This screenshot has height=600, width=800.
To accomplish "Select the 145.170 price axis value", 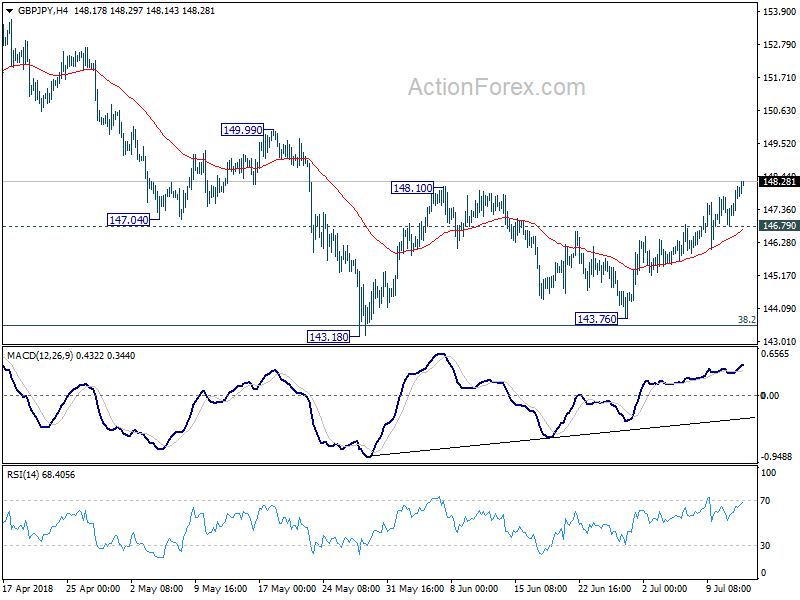I will 779,276.
